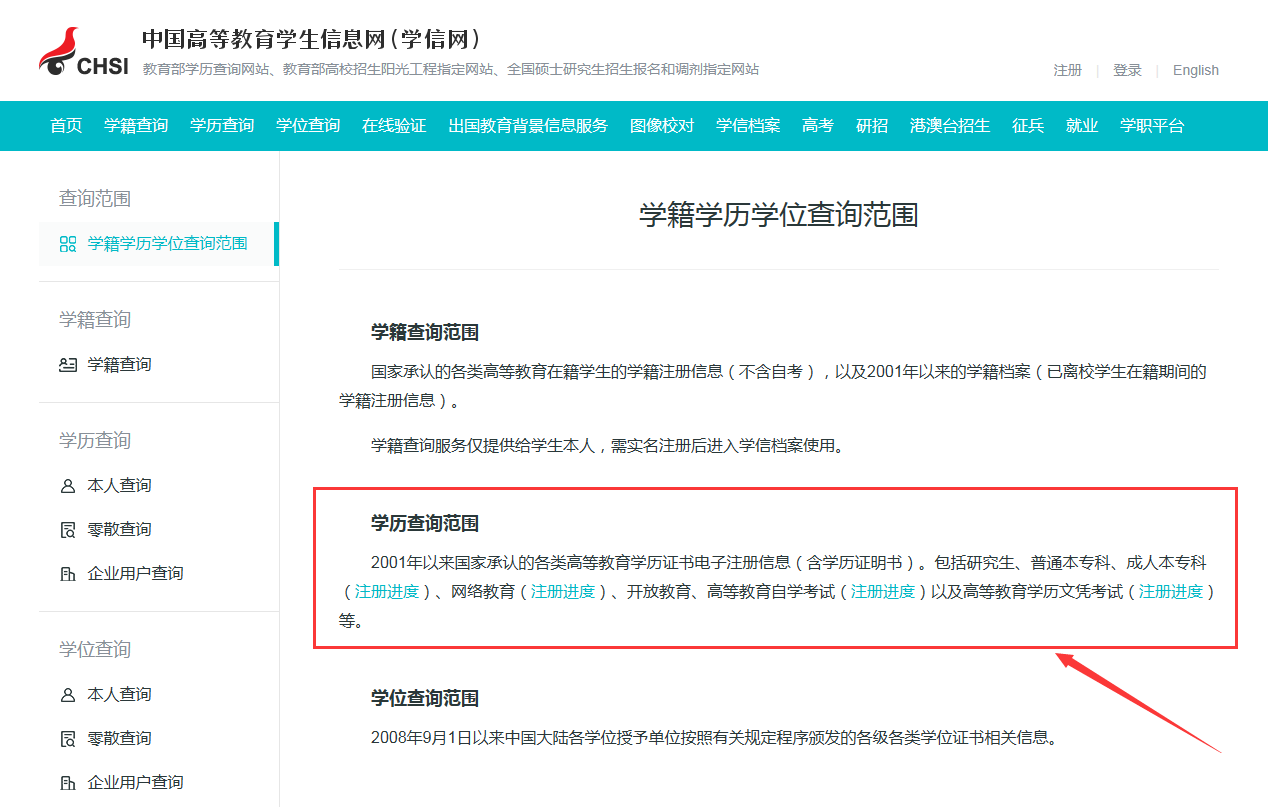This screenshot has height=807, width=1268.
Task: Click person icon under 学位查询 本人查询
Action: pos(68,695)
